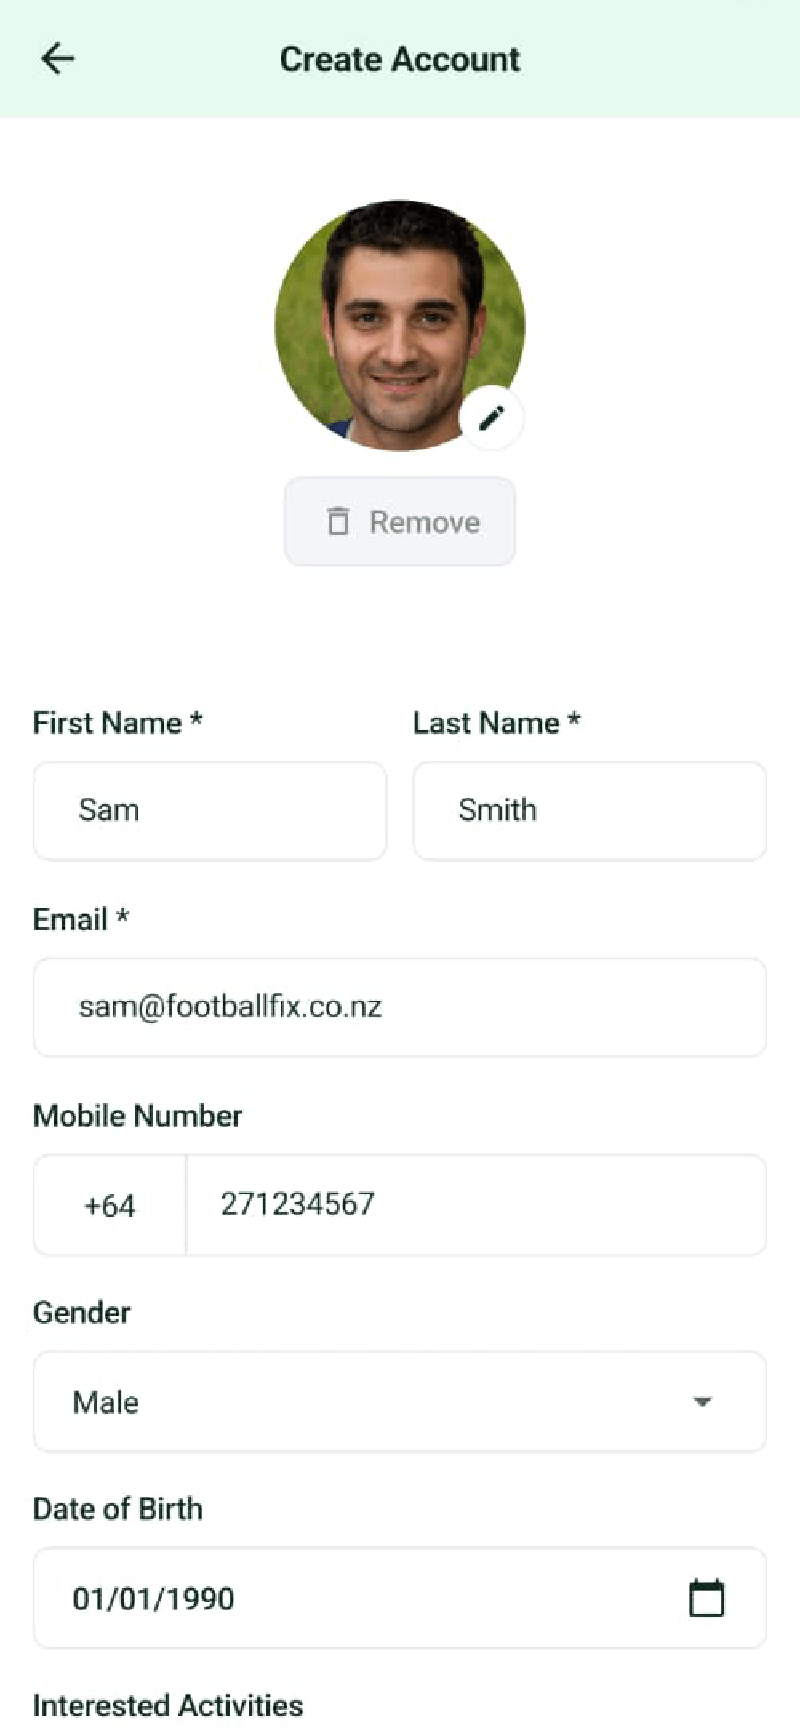Click the Gender field label
Image resolution: width=800 pixels, height=1728 pixels.
click(82, 1312)
